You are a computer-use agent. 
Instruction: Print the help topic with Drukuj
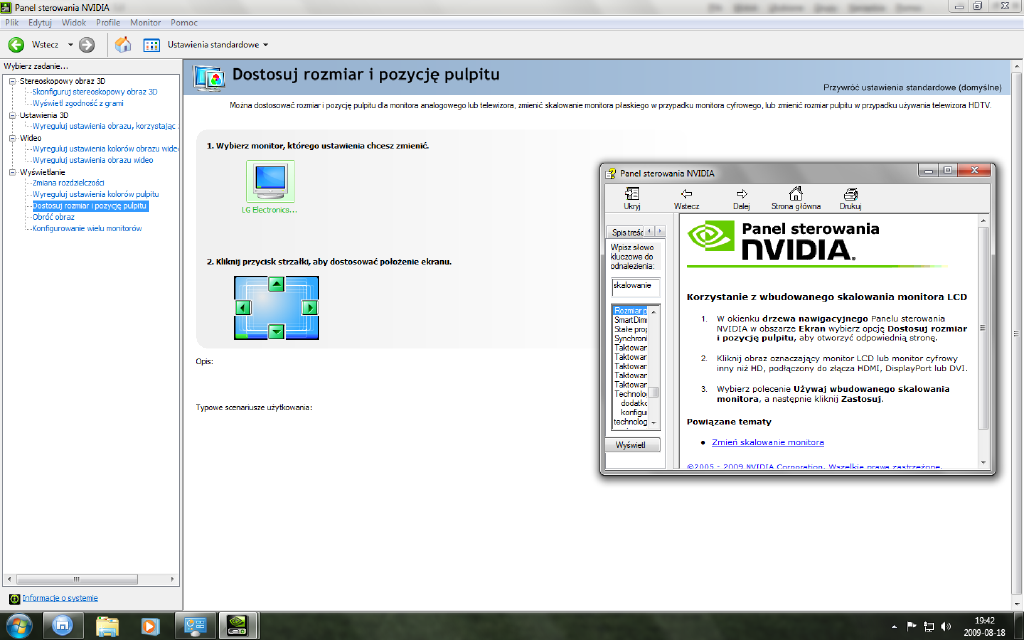coord(850,199)
